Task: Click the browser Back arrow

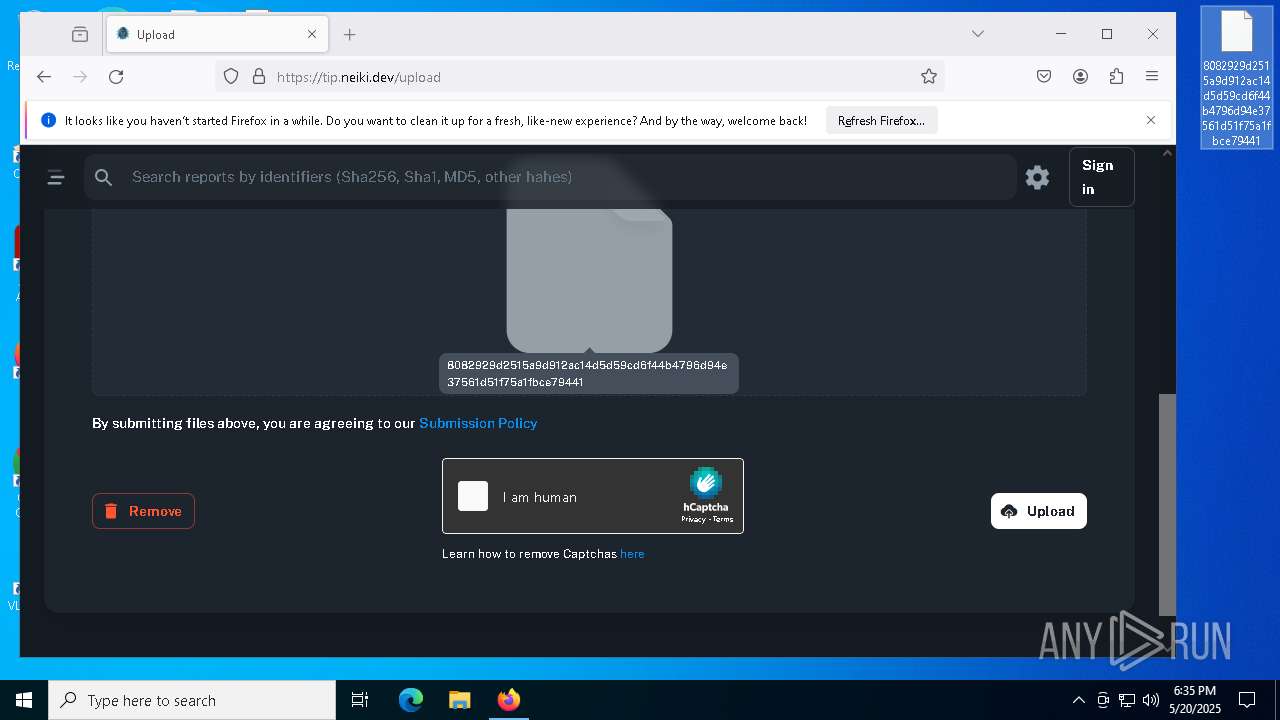Action: point(44,77)
